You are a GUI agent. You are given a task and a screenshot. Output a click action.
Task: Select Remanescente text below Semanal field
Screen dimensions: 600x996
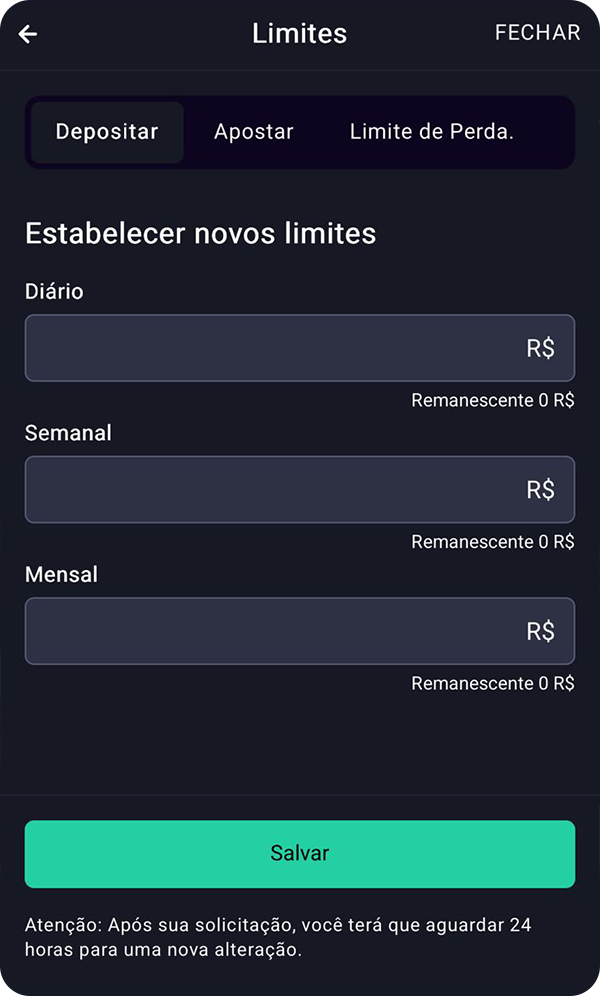(x=492, y=542)
